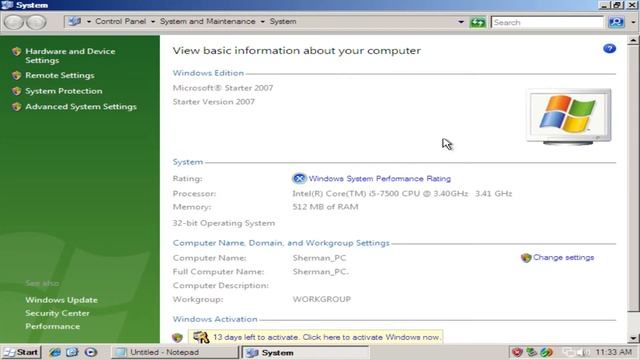Select System breadcrumb in address bar

click(283, 21)
